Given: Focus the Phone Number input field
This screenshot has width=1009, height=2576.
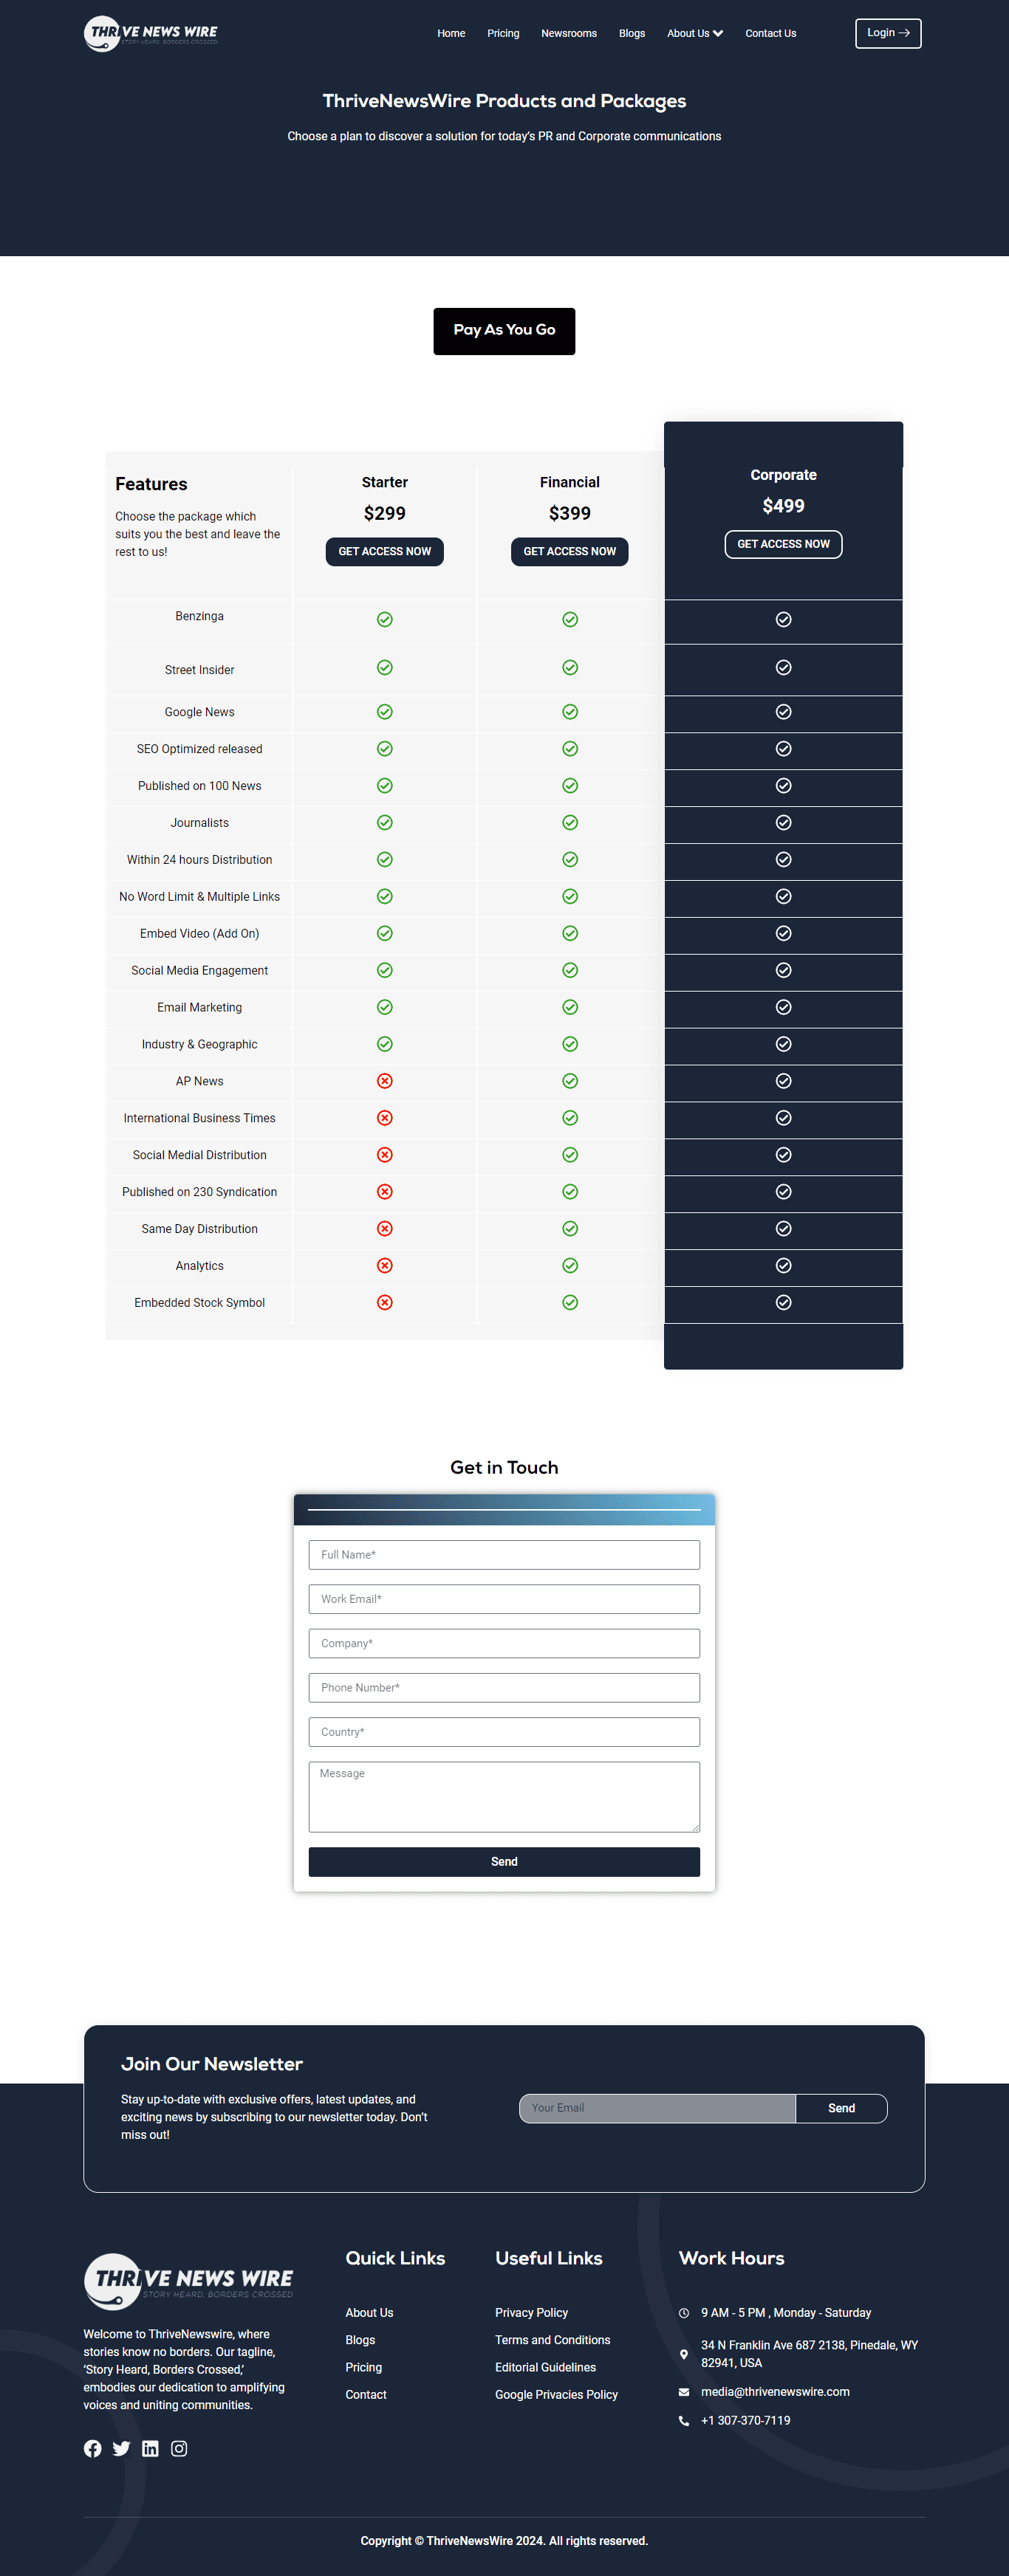Looking at the screenshot, I should pyautogui.click(x=504, y=1687).
